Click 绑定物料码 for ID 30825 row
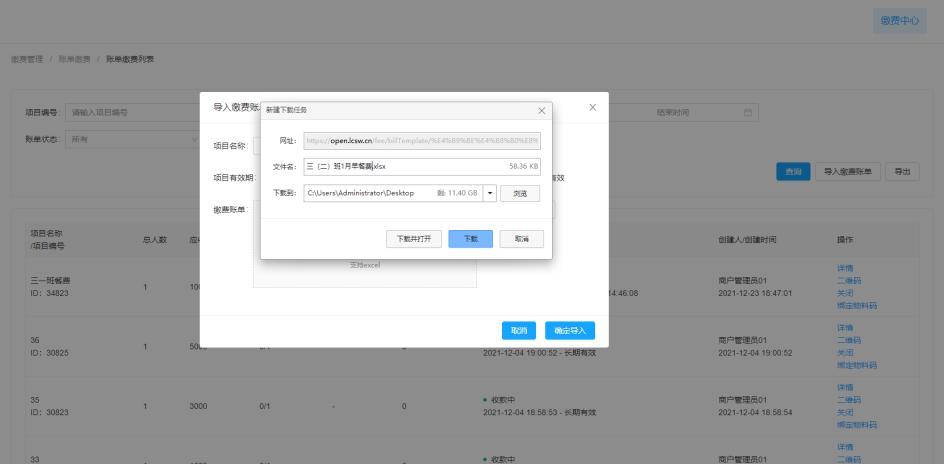This screenshot has width=944, height=464. [x=857, y=365]
